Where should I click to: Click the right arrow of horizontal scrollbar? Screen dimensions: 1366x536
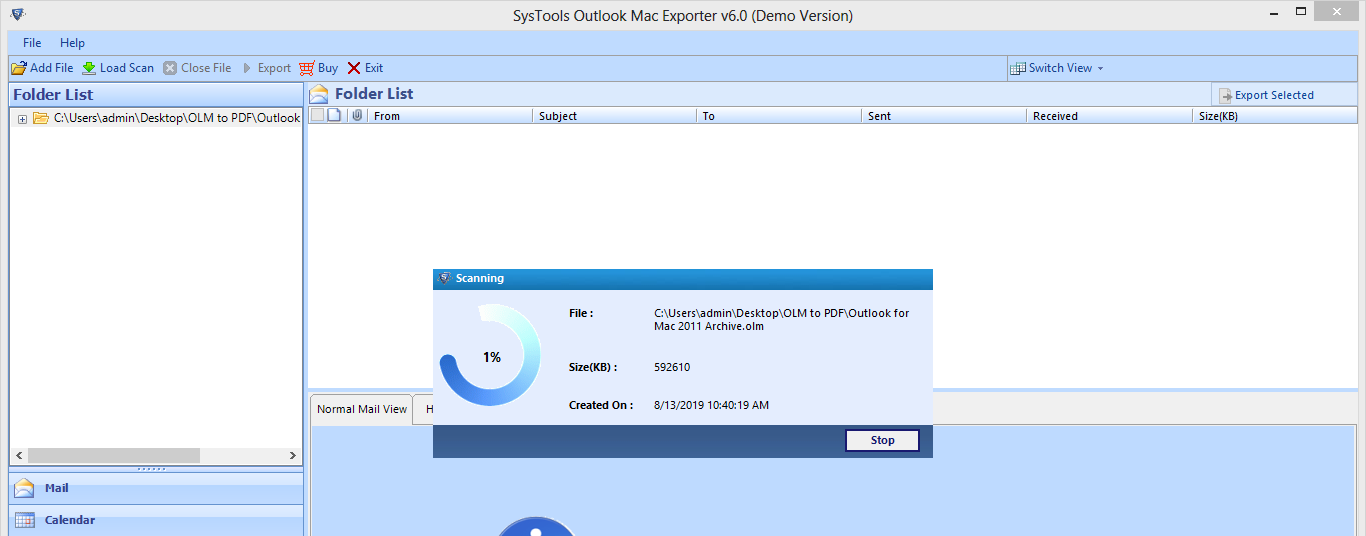293,455
